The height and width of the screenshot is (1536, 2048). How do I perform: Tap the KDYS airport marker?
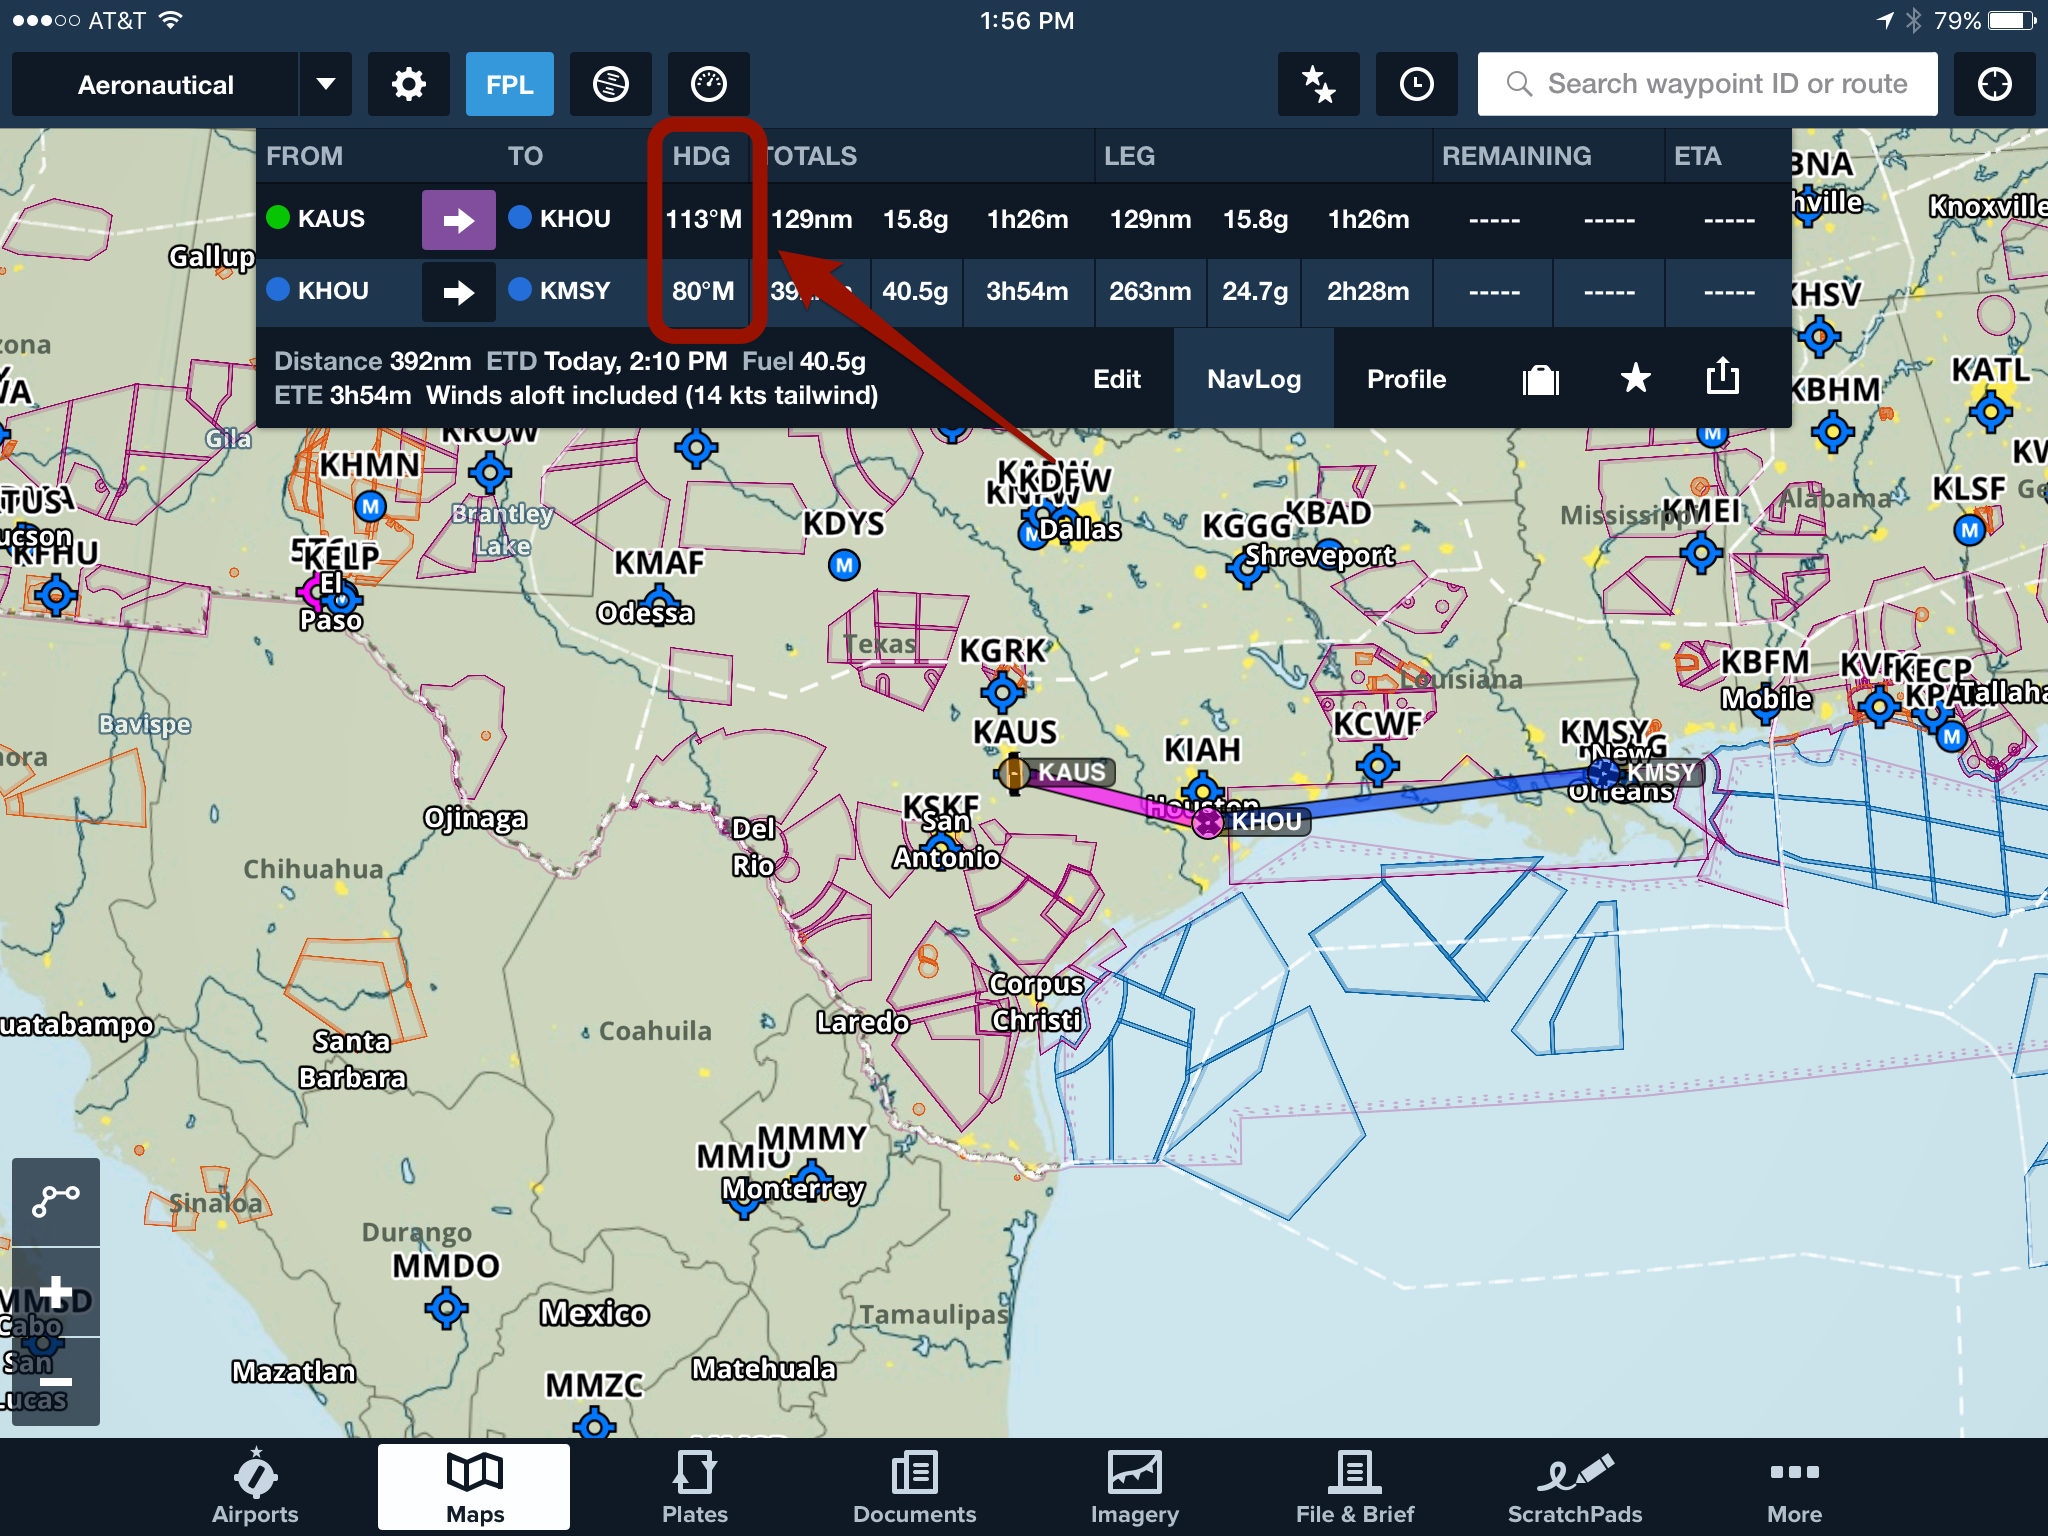[x=844, y=565]
